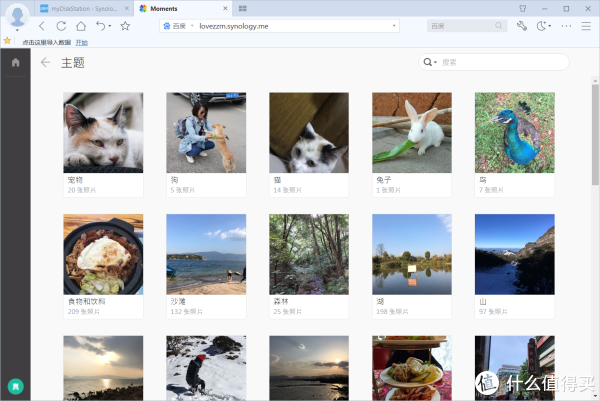Click the browser home page icon
The width and height of the screenshot is (600, 401).
[80, 26]
